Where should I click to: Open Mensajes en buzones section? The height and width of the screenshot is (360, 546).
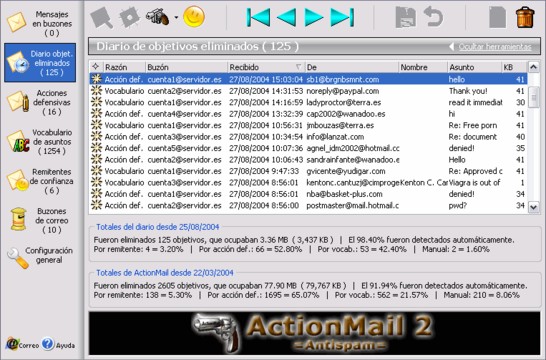click(x=40, y=23)
